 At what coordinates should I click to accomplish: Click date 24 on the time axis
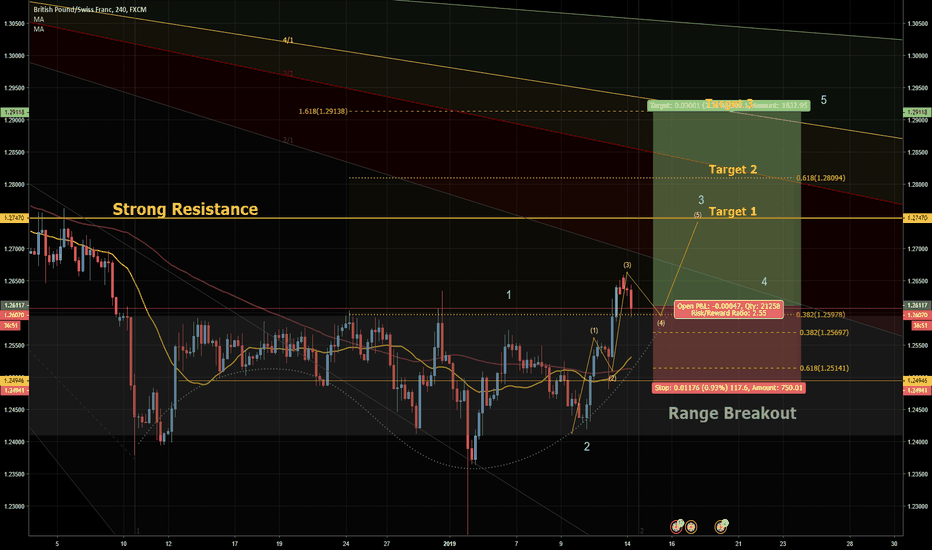coord(347,543)
